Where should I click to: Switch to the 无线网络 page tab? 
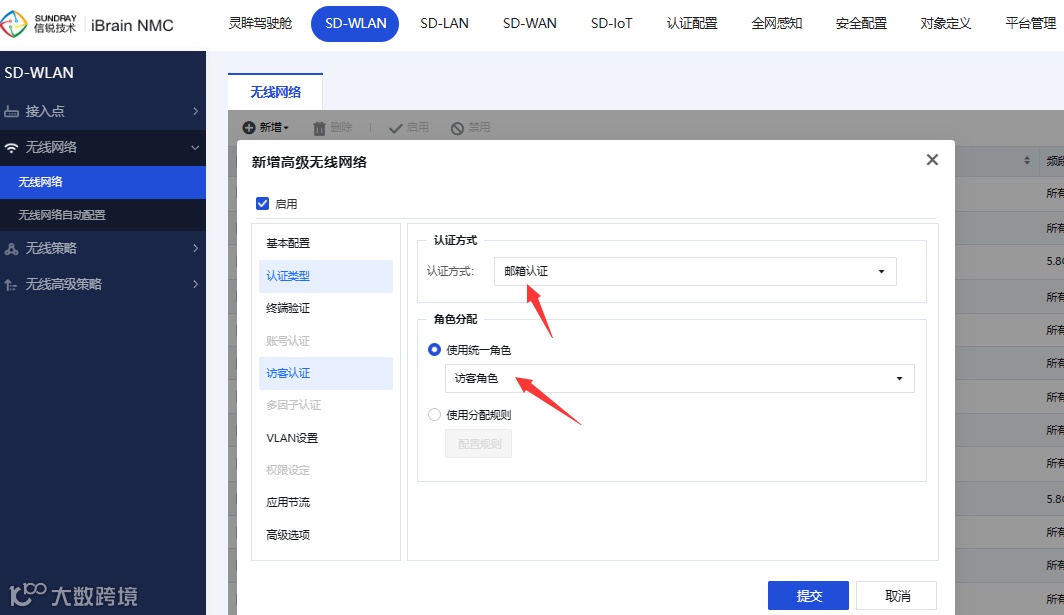pyautogui.click(x=276, y=92)
